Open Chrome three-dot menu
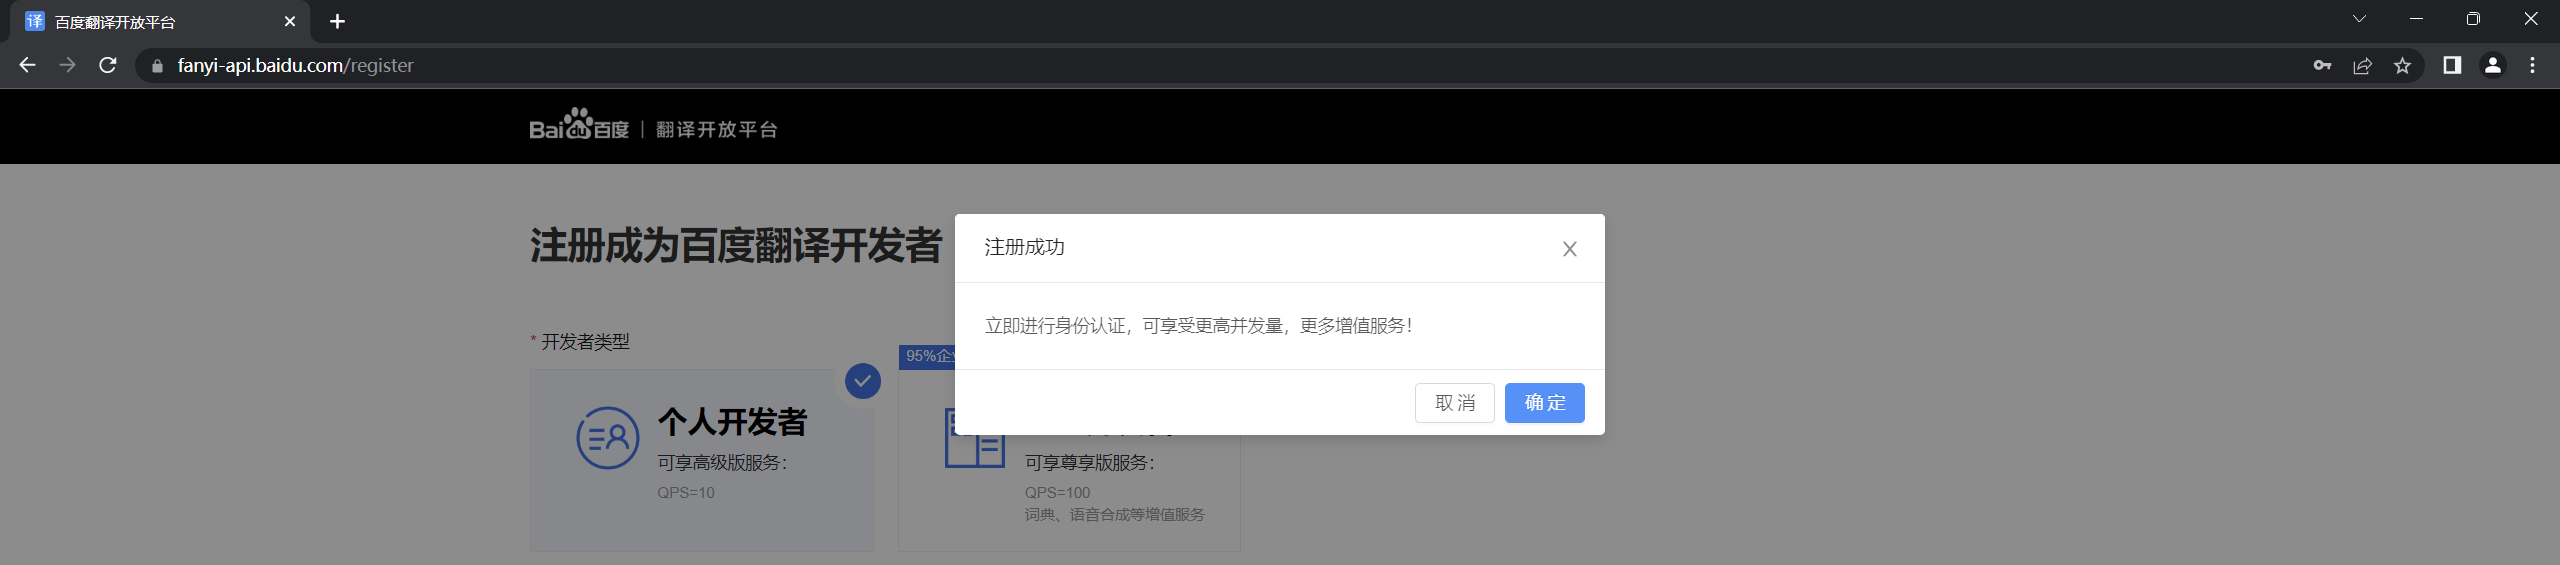Screen dimensions: 2560x565 pyautogui.click(x=2532, y=65)
